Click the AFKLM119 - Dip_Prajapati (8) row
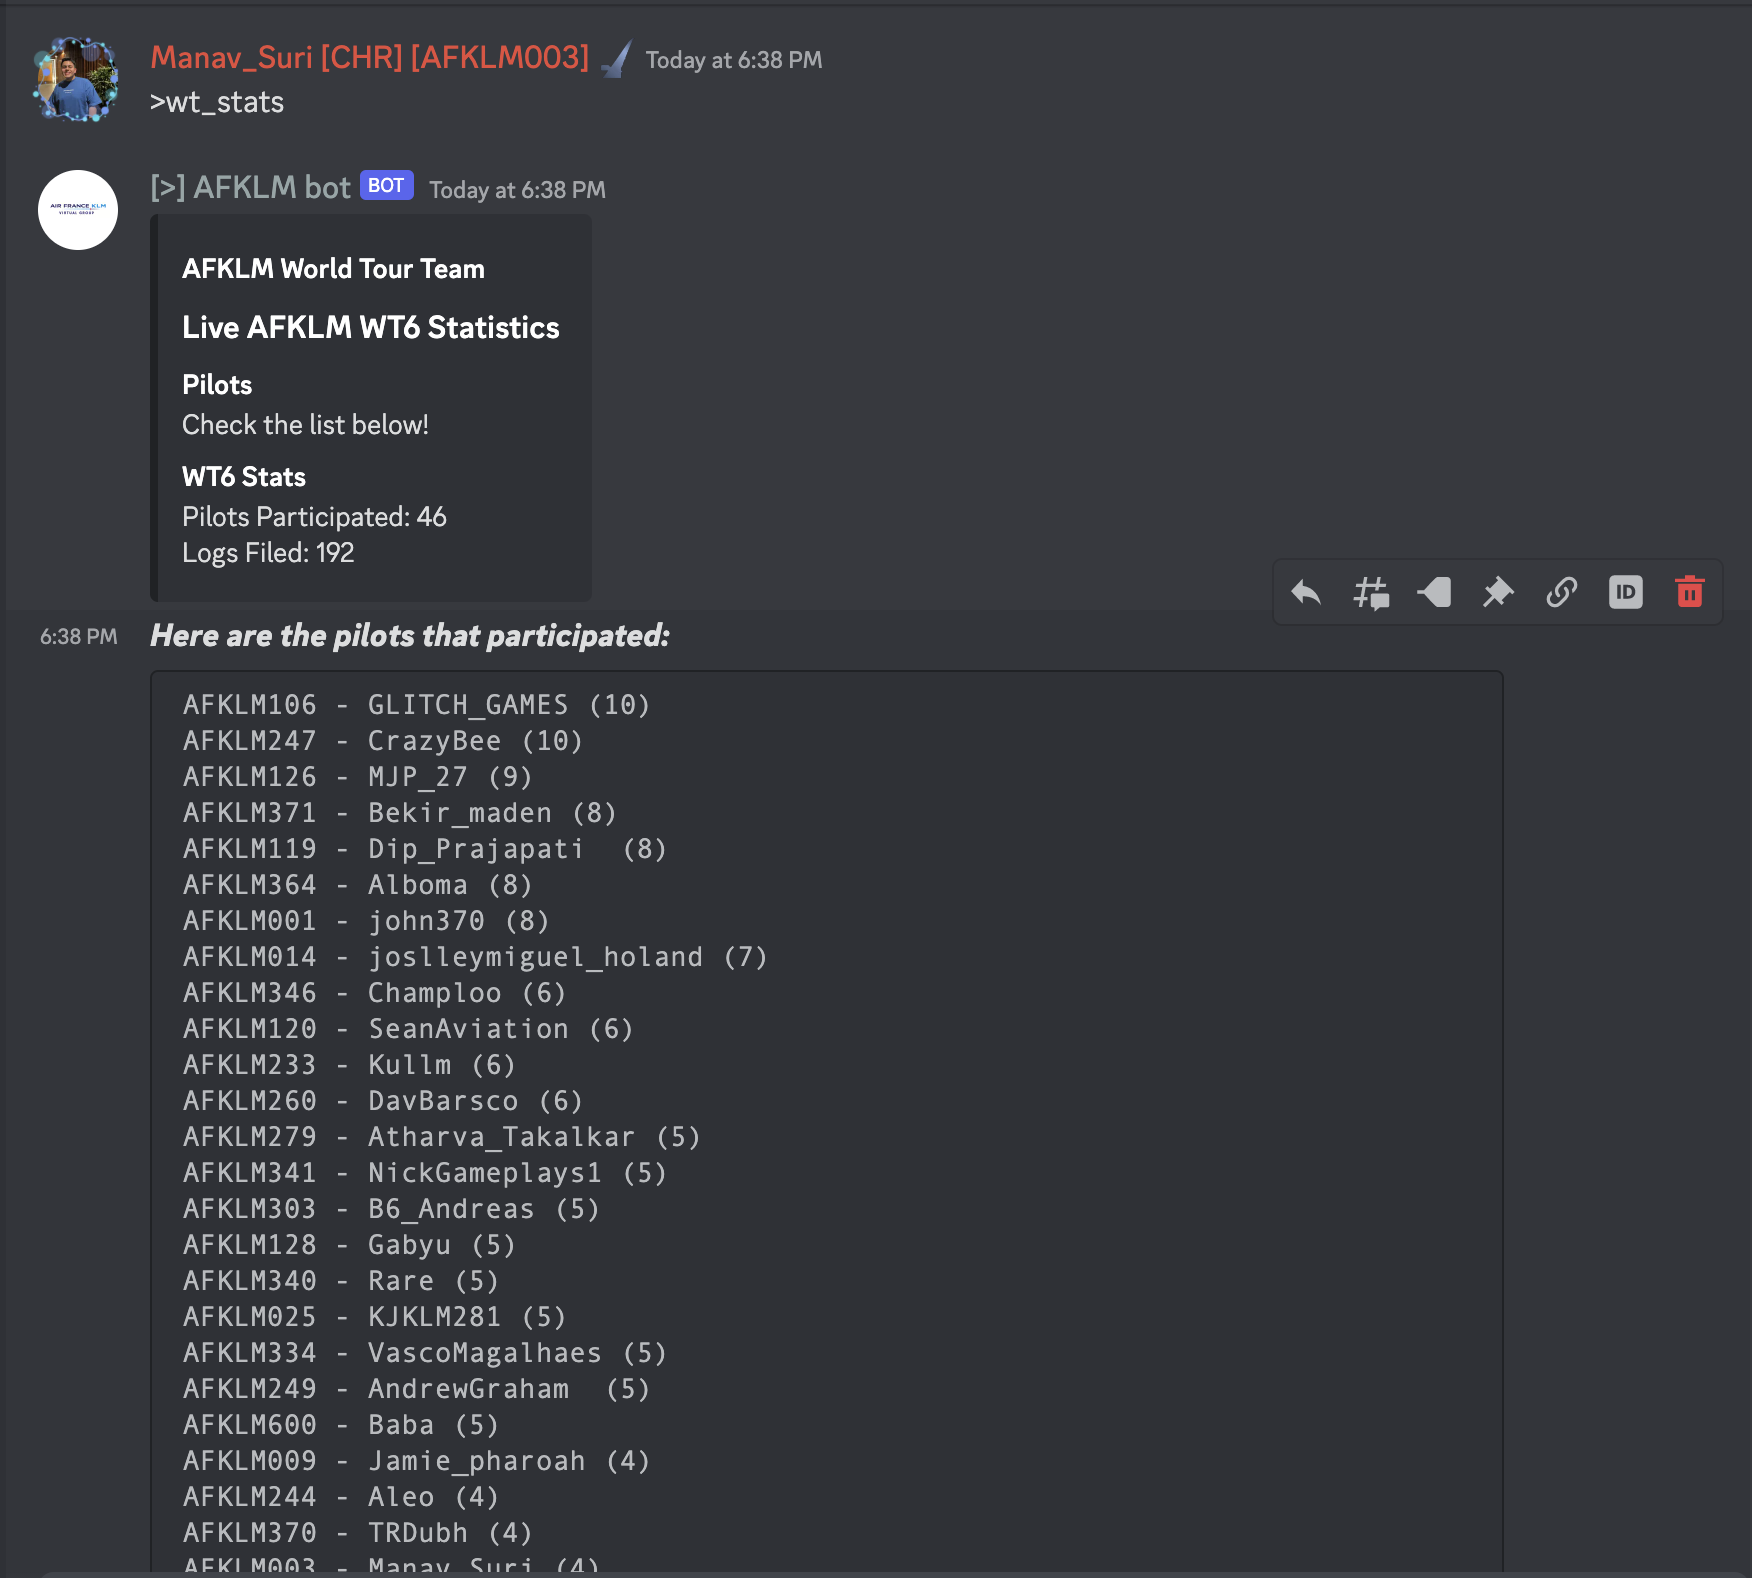 click(425, 849)
